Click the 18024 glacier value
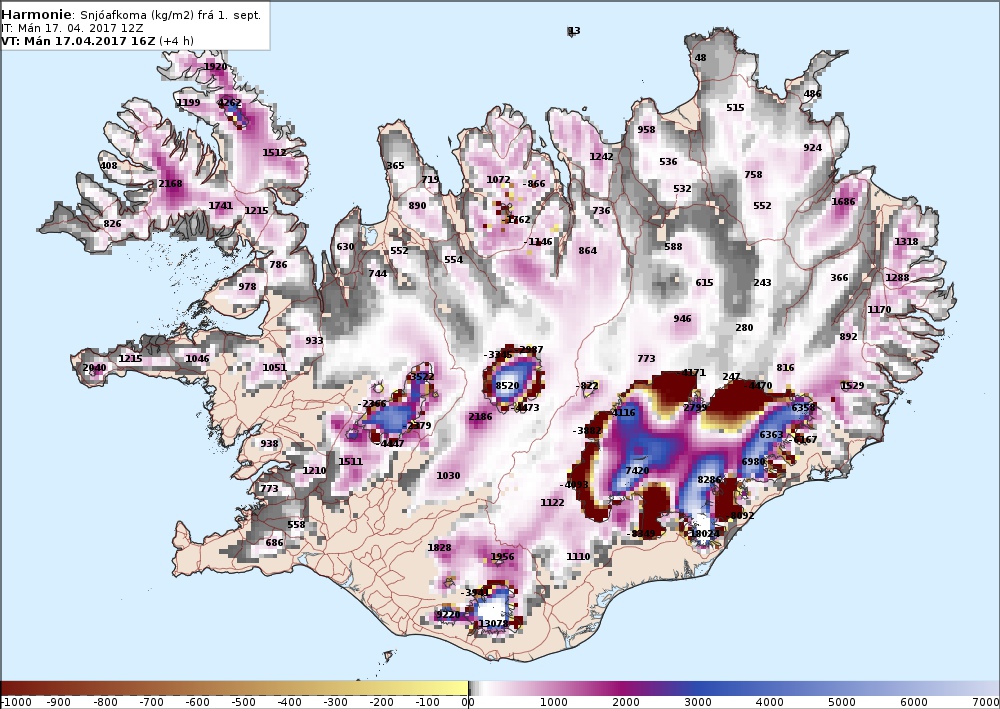Screen dimensions: 1000x709 [704, 534]
